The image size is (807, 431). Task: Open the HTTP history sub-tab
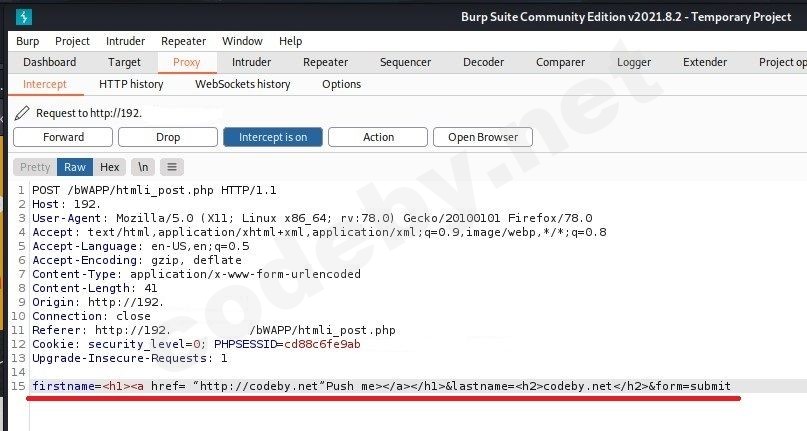pyautogui.click(x=131, y=84)
